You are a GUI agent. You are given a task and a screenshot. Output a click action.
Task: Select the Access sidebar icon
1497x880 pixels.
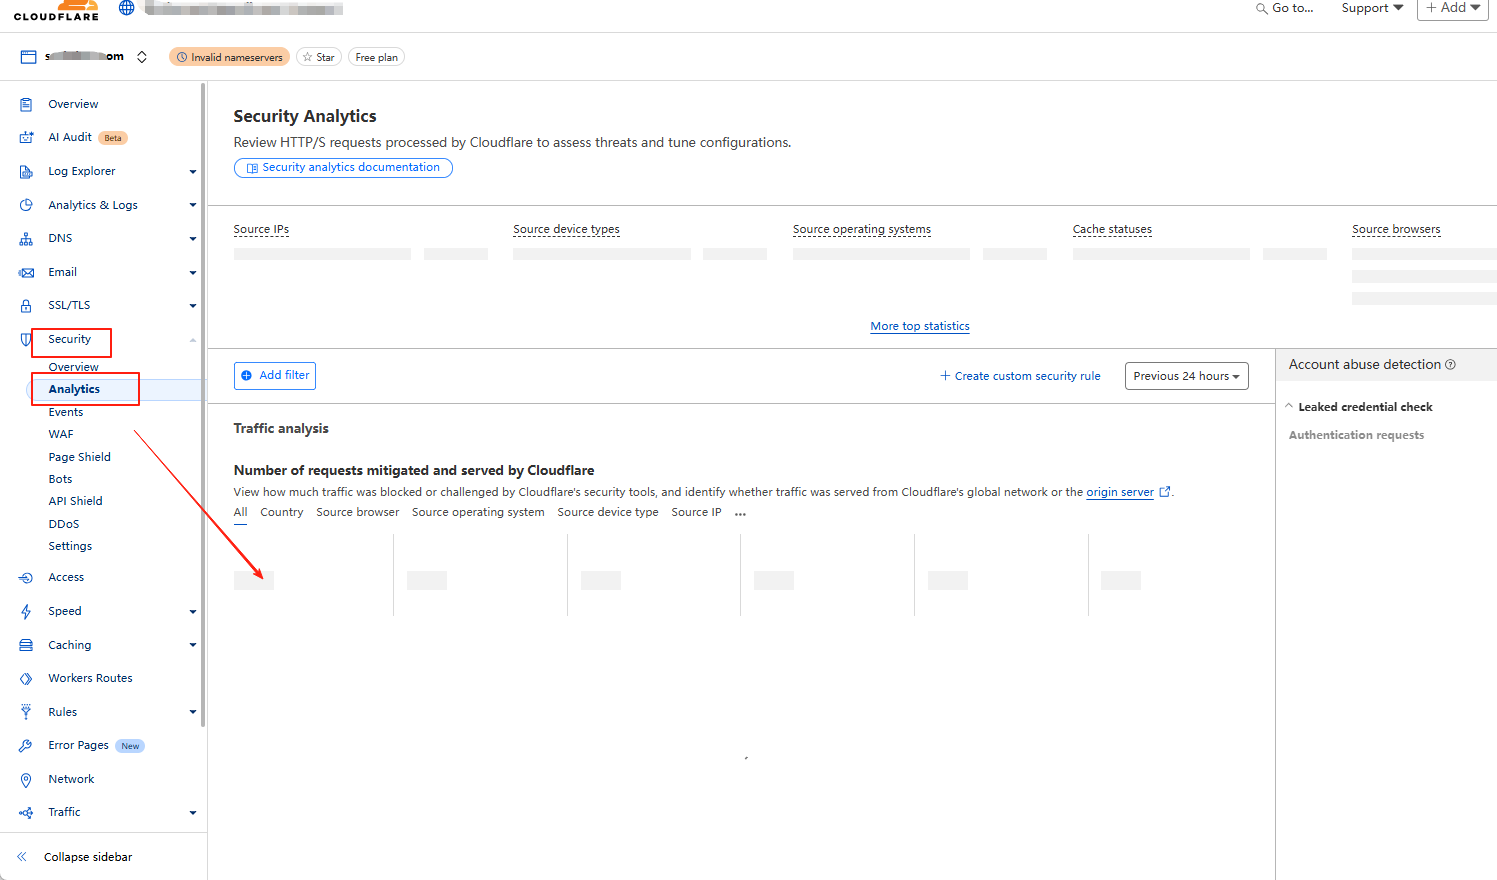click(x=27, y=577)
